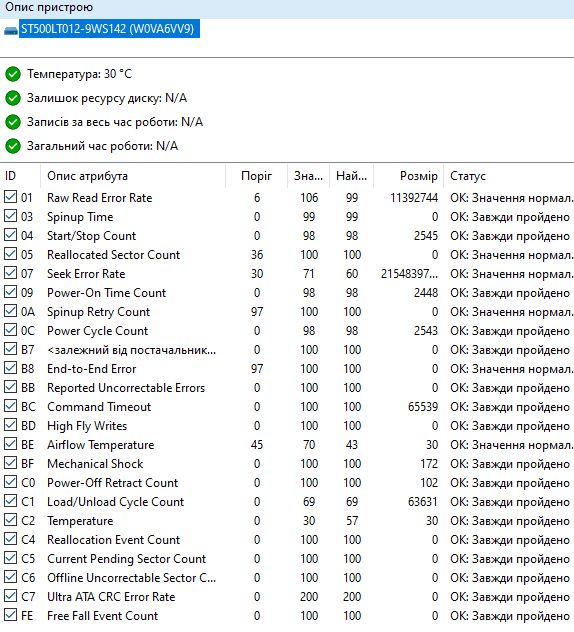Toggle the 09 Power-On Time Count checkbox

pos(10,292)
